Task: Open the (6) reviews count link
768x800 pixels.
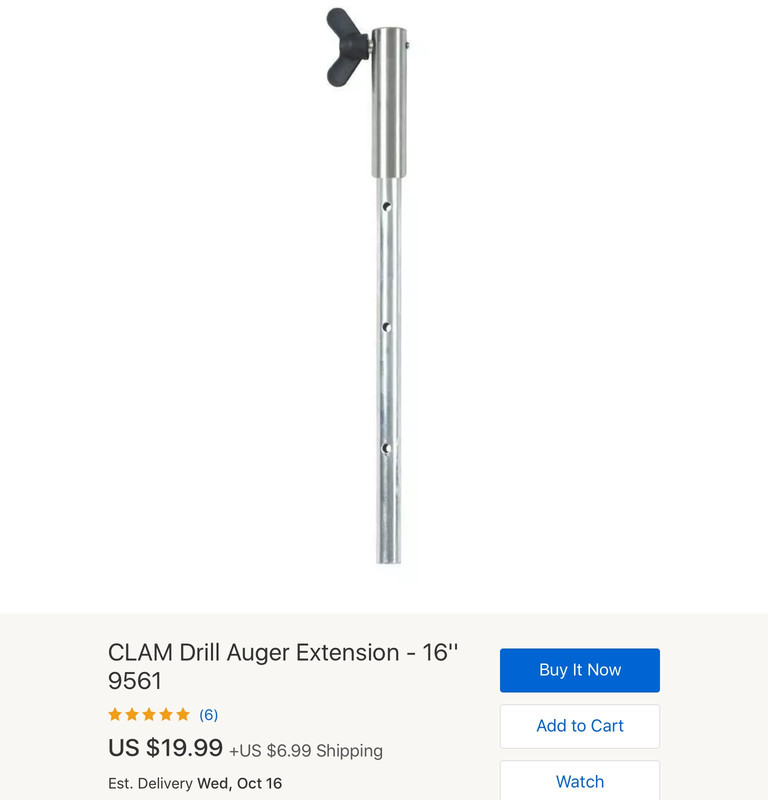Action: tap(208, 714)
